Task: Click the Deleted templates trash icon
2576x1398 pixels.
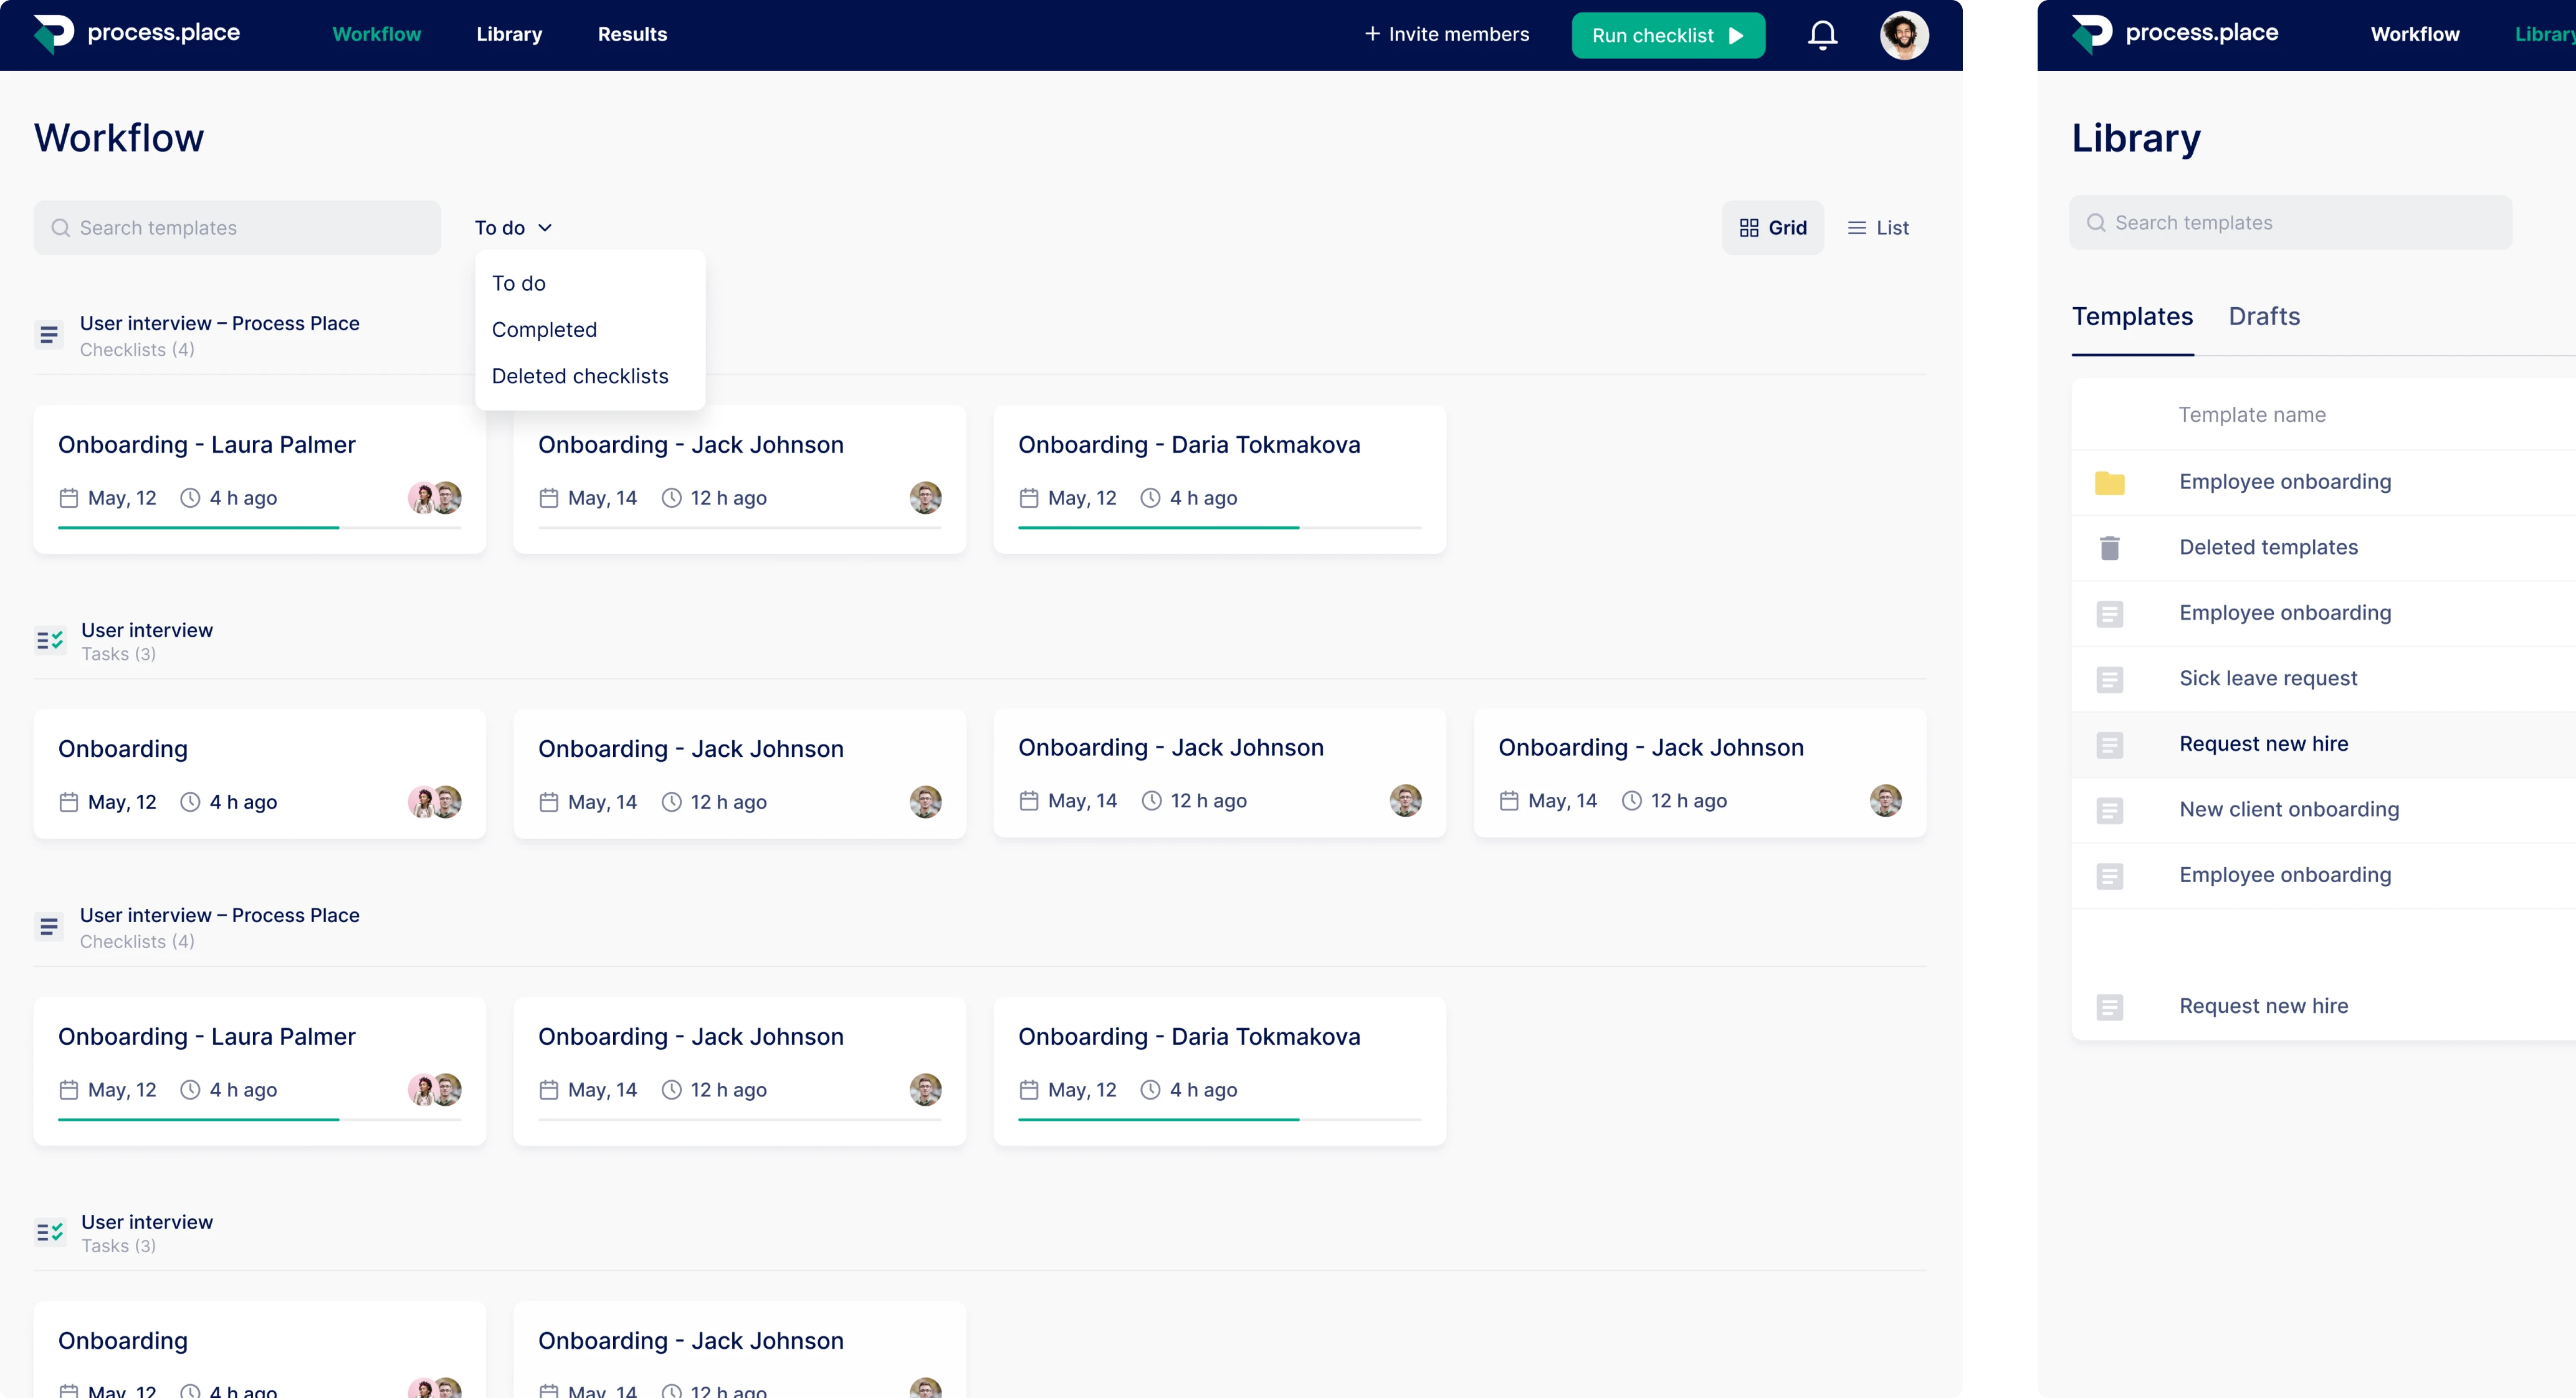Action: pos(2109,547)
